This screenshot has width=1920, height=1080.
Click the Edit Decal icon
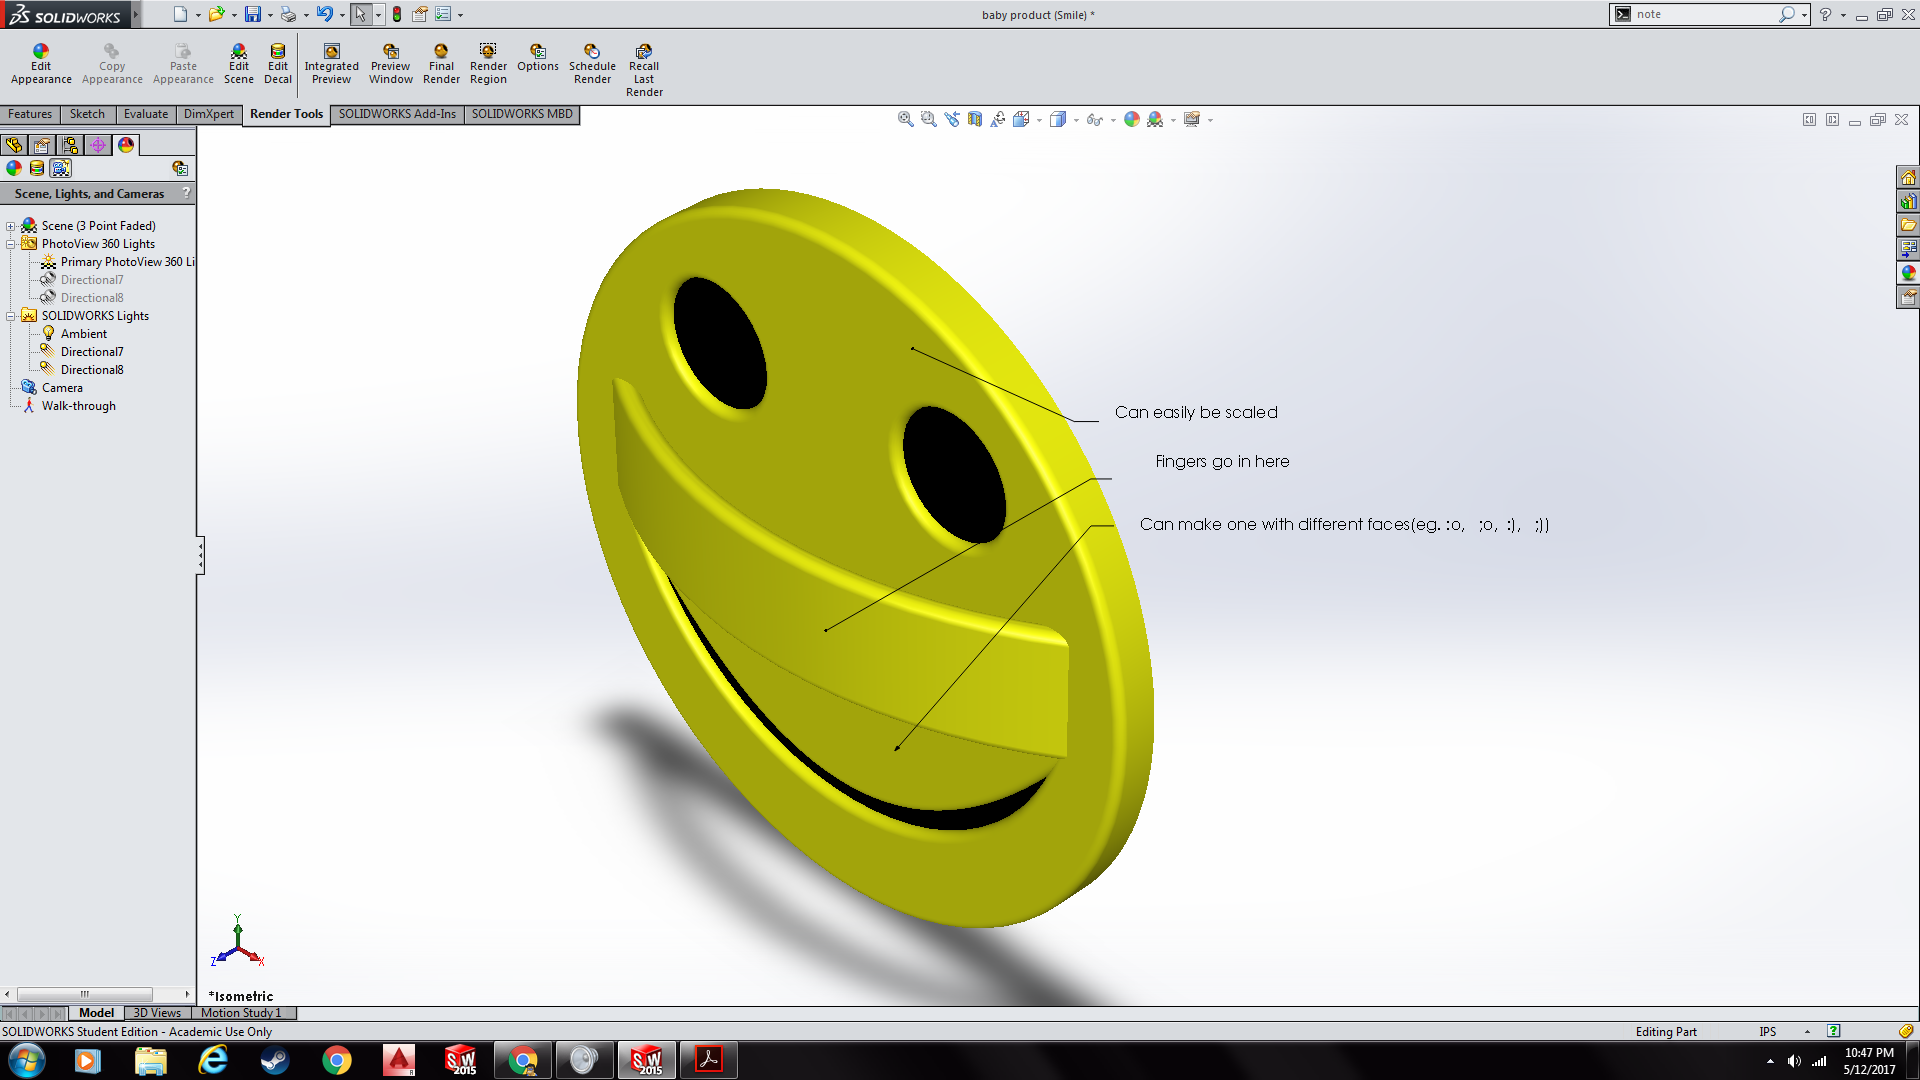278,64
